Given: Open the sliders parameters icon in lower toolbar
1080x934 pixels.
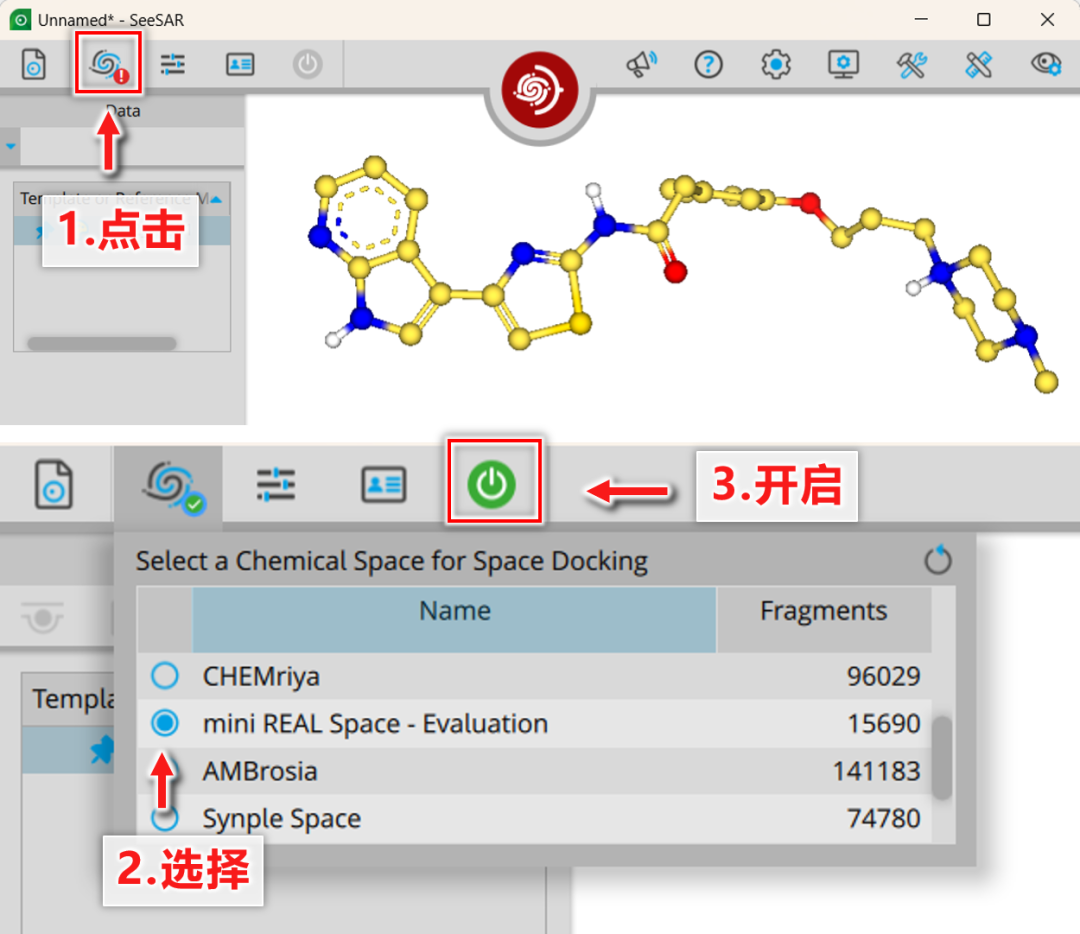Looking at the screenshot, I should (x=276, y=484).
